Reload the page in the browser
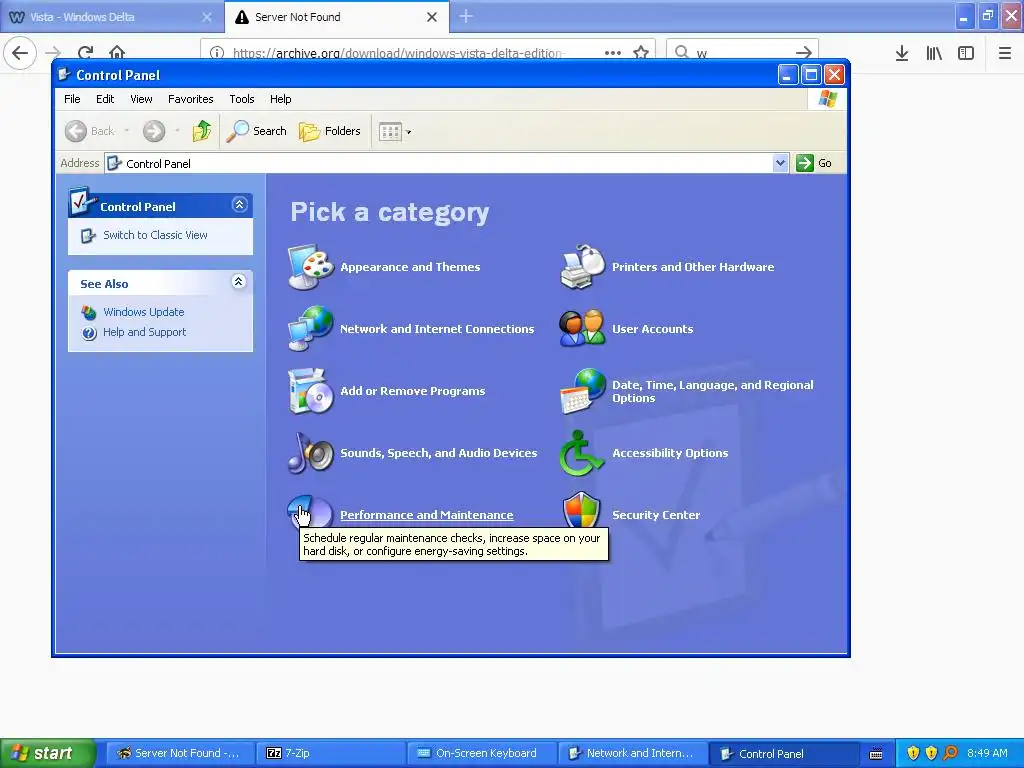Viewport: 1024px width, 768px height. point(86,52)
